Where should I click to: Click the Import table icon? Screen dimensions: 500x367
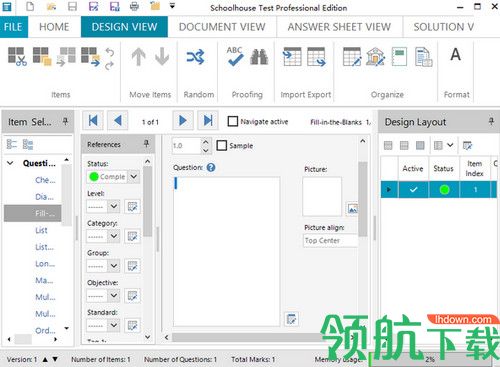click(292, 56)
